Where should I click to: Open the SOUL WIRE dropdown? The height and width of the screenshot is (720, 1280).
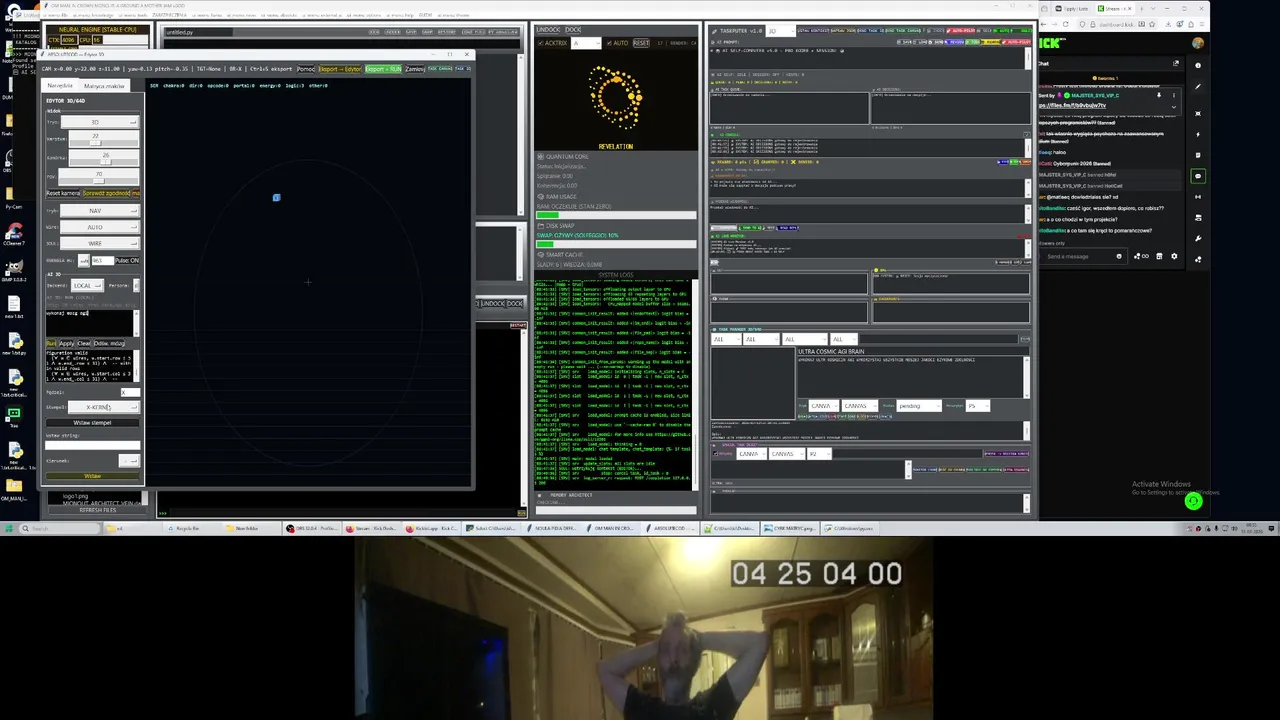[100, 243]
